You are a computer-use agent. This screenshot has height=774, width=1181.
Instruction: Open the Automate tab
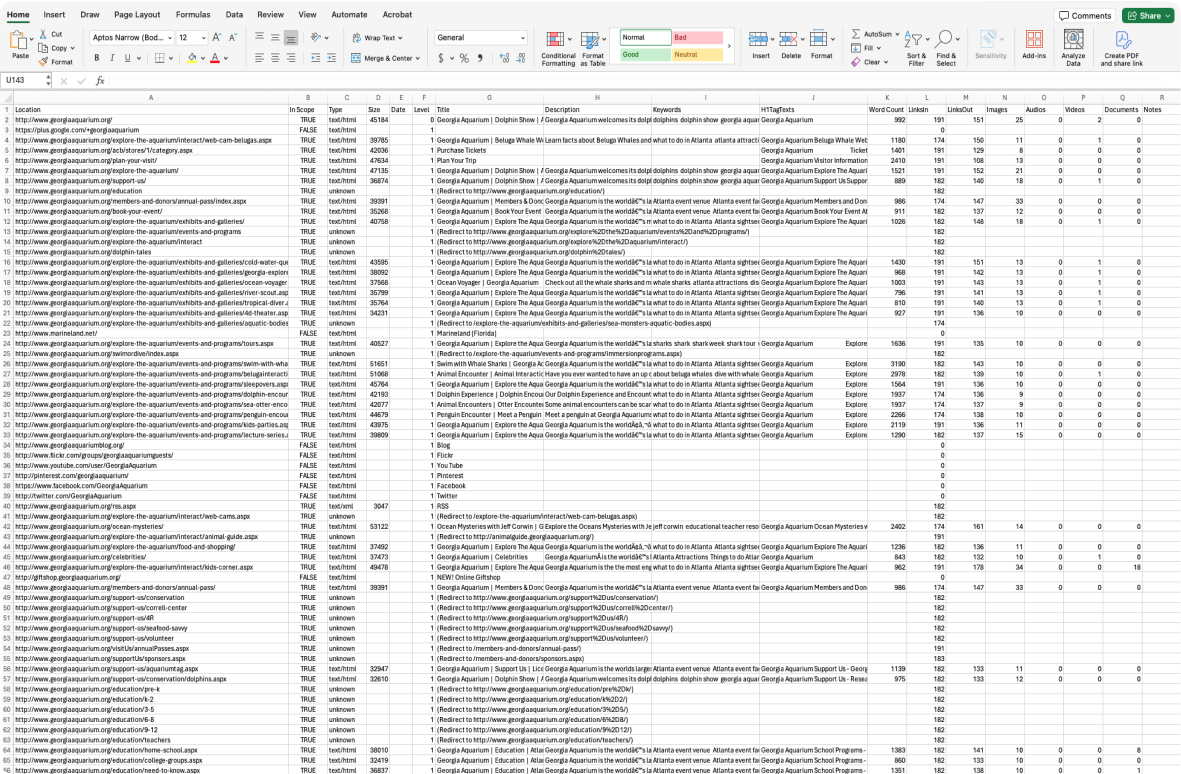(x=349, y=14)
